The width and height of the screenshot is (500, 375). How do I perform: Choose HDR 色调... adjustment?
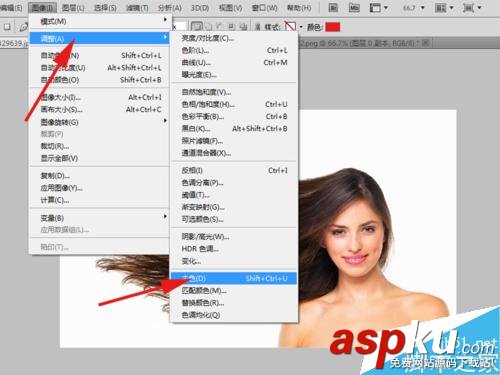(x=233, y=249)
